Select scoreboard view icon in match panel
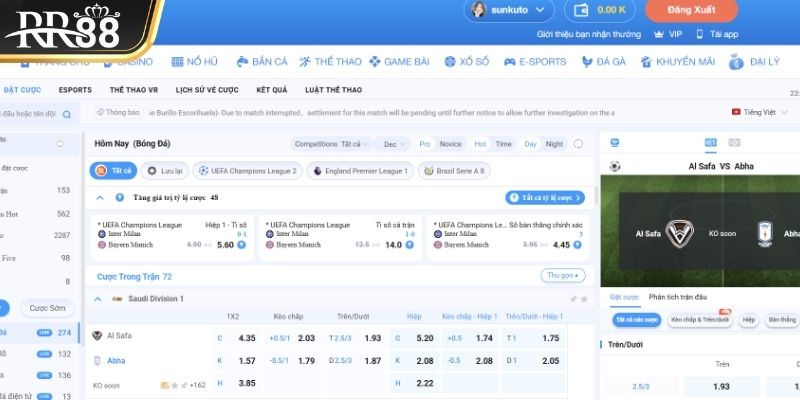Screen dimensions: 800x400 pyautogui.click(x=710, y=143)
